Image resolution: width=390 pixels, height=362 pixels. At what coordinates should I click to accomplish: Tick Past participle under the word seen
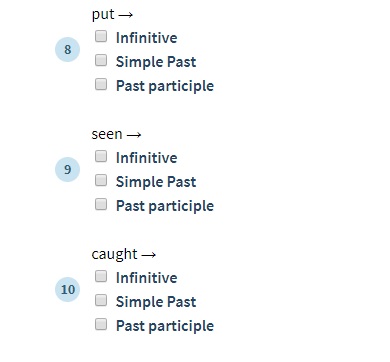tap(101, 204)
